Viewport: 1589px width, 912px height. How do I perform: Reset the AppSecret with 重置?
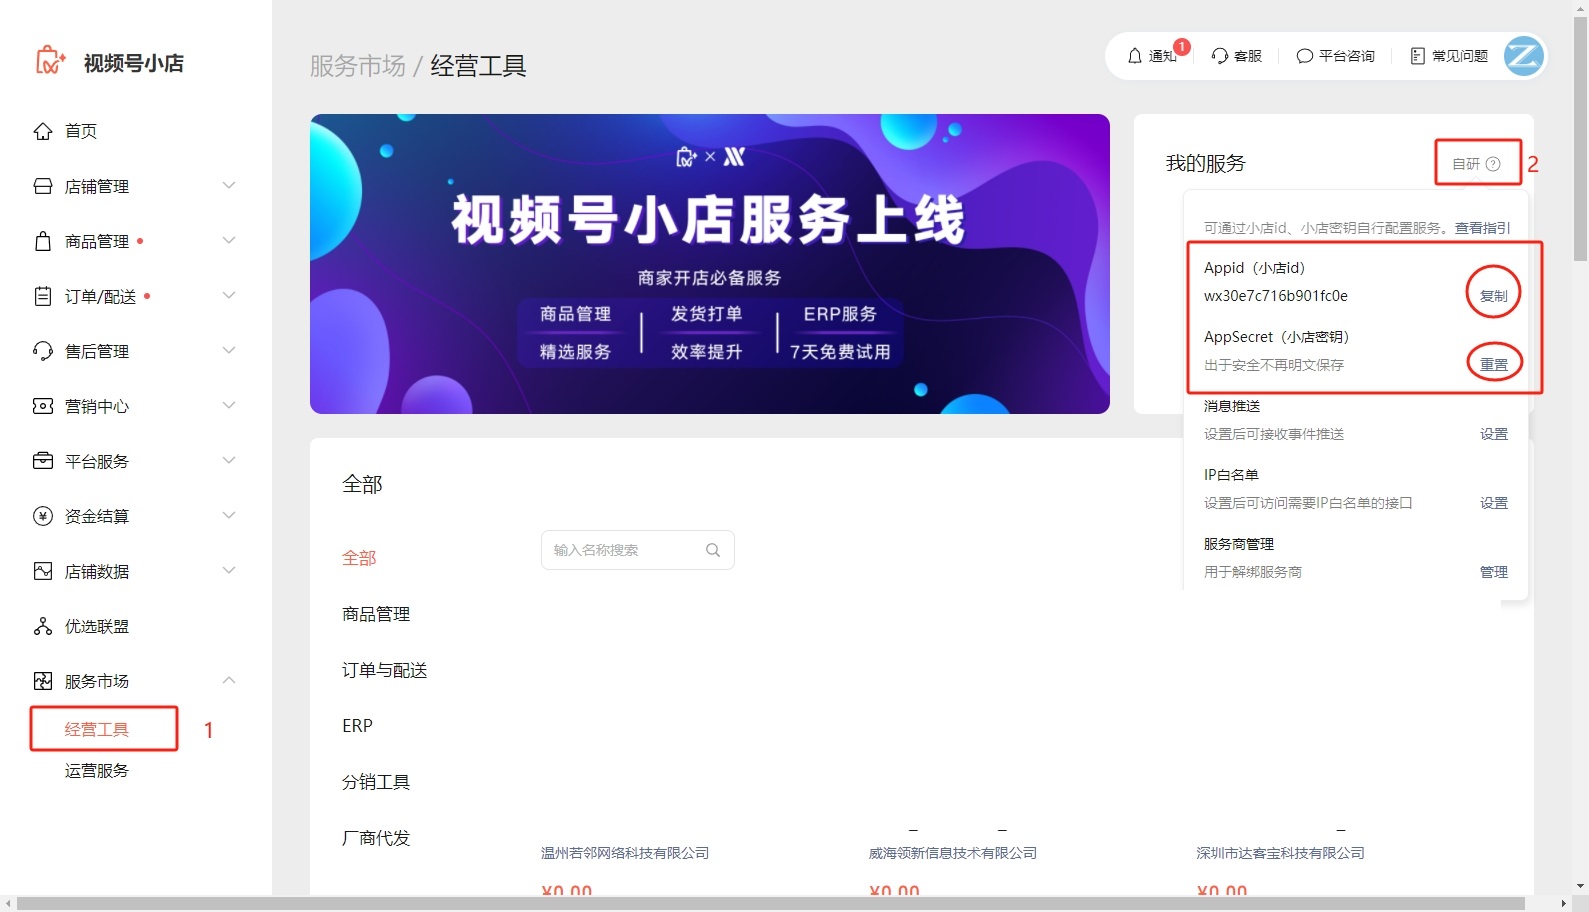[x=1494, y=365]
